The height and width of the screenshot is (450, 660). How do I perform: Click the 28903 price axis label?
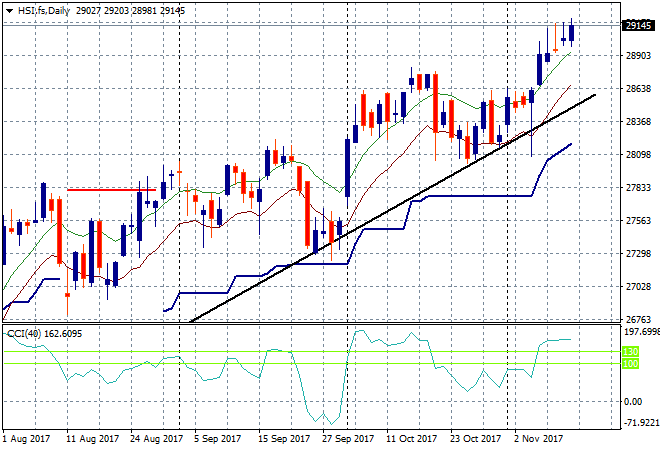point(636,55)
